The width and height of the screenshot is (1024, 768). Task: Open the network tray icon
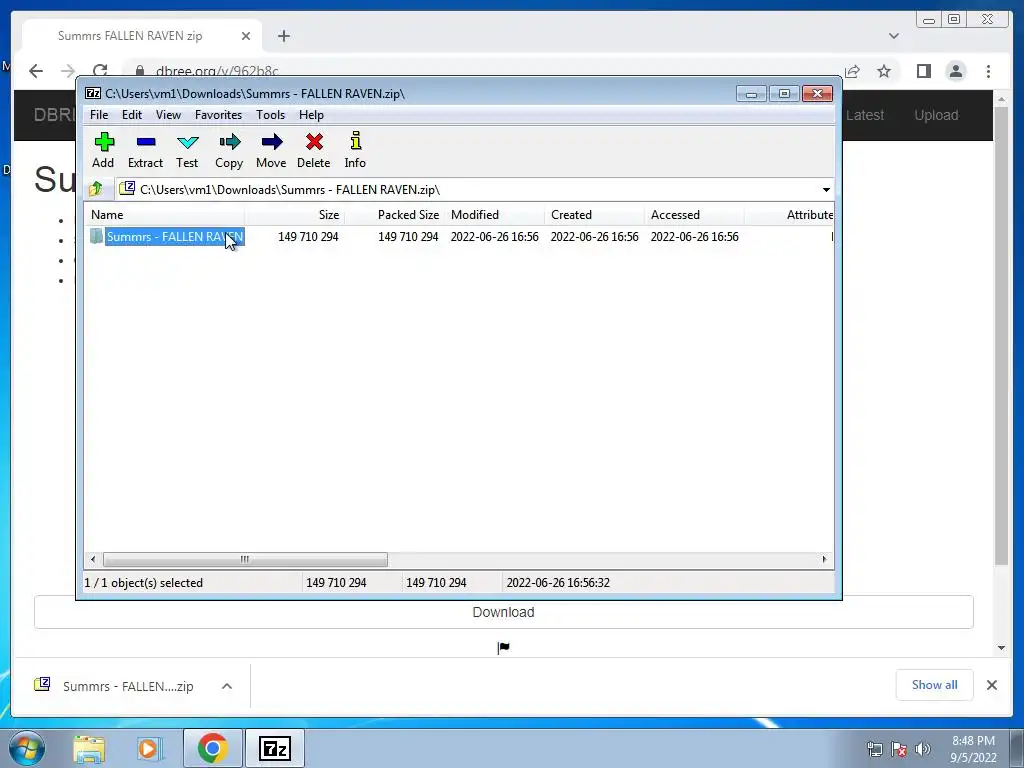click(874, 749)
